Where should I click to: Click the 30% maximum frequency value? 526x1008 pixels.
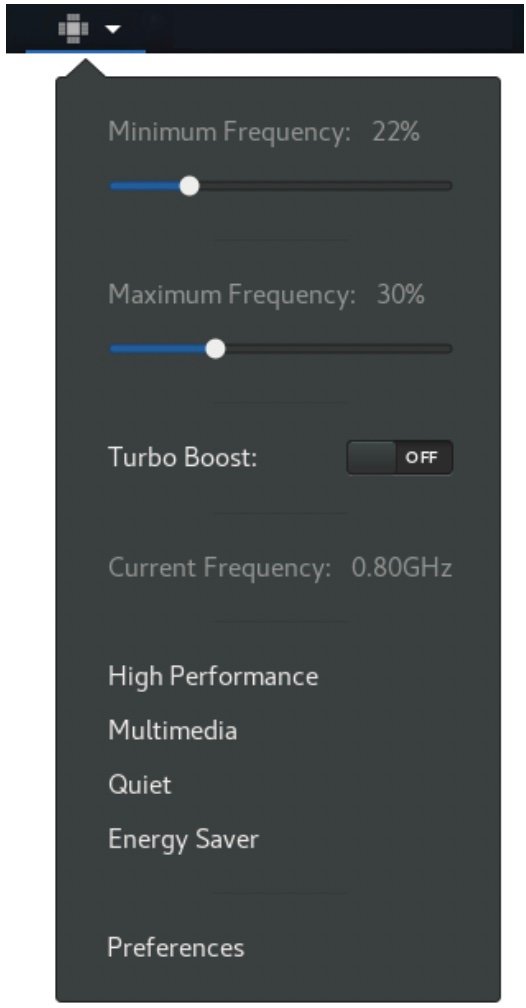click(x=400, y=295)
